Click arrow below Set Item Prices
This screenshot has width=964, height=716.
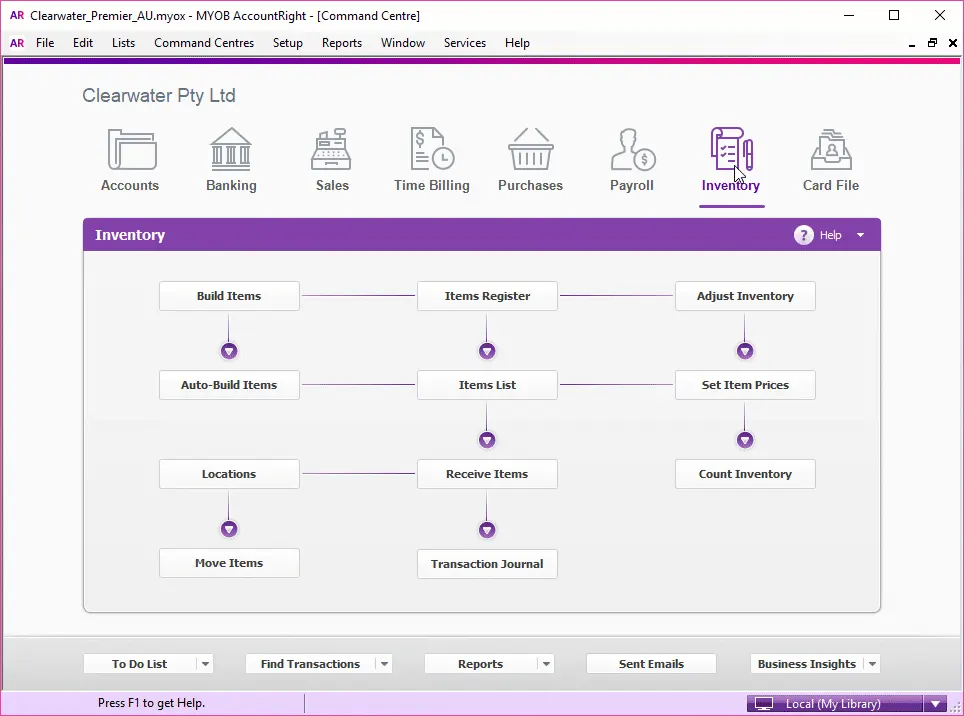745,440
